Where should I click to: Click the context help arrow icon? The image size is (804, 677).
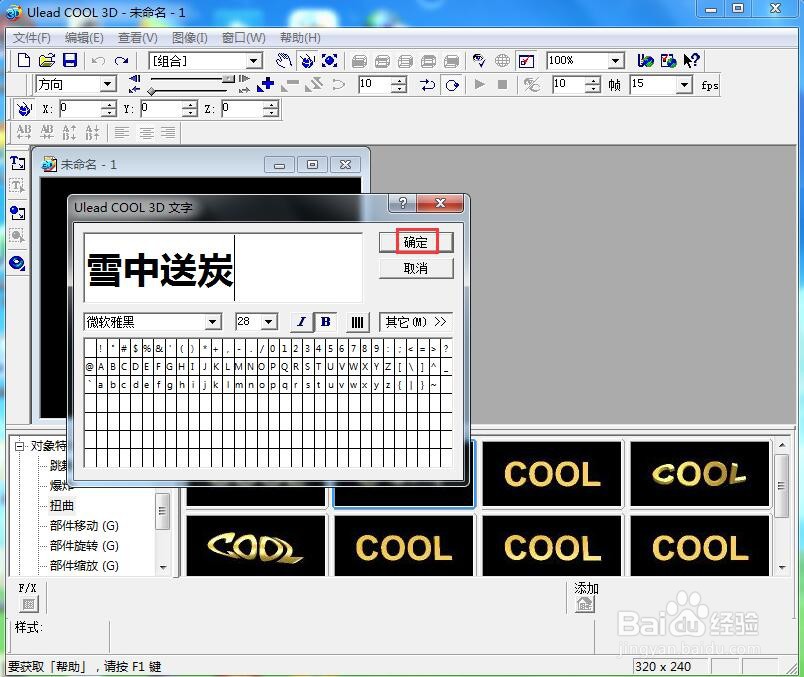(691, 61)
